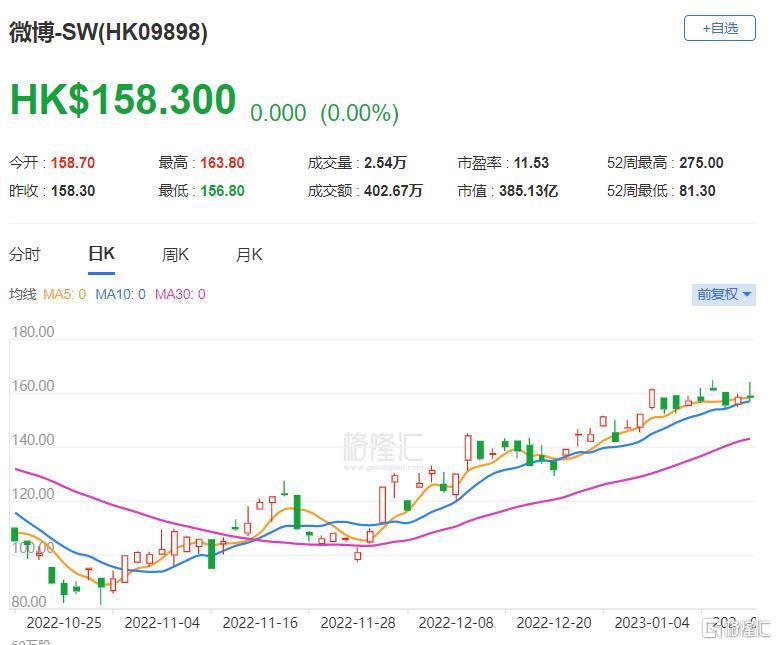Click the 2022-12-20 date axis label

[x=554, y=623]
